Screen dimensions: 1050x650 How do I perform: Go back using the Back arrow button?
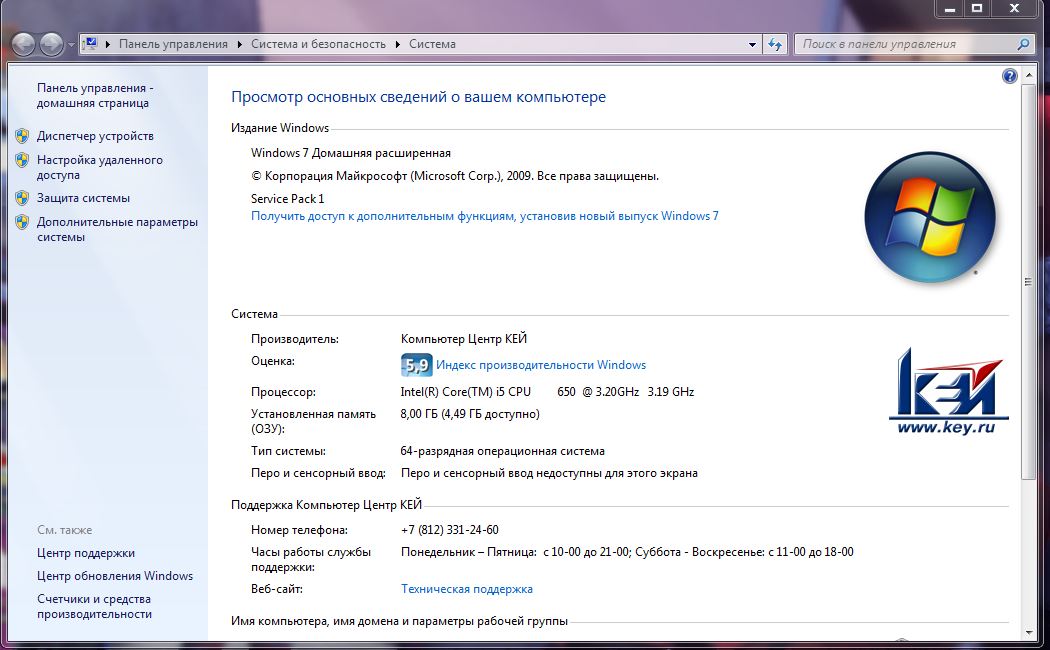coord(23,44)
